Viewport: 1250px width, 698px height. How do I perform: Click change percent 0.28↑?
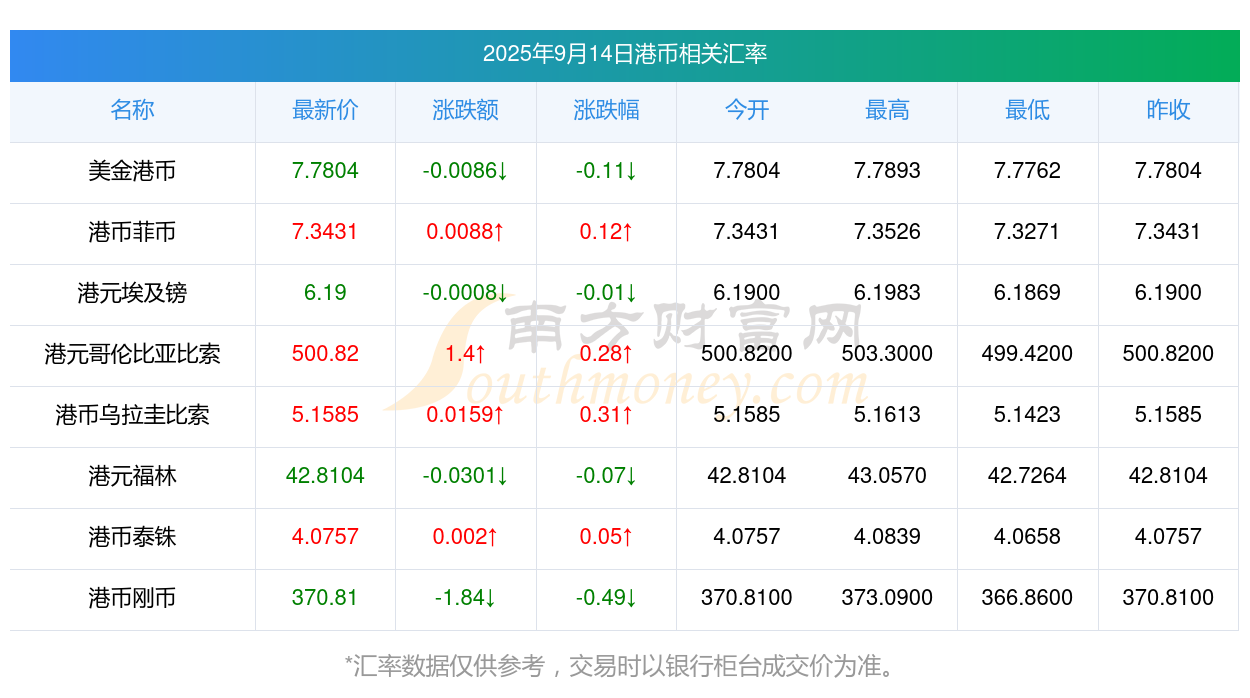pos(606,354)
